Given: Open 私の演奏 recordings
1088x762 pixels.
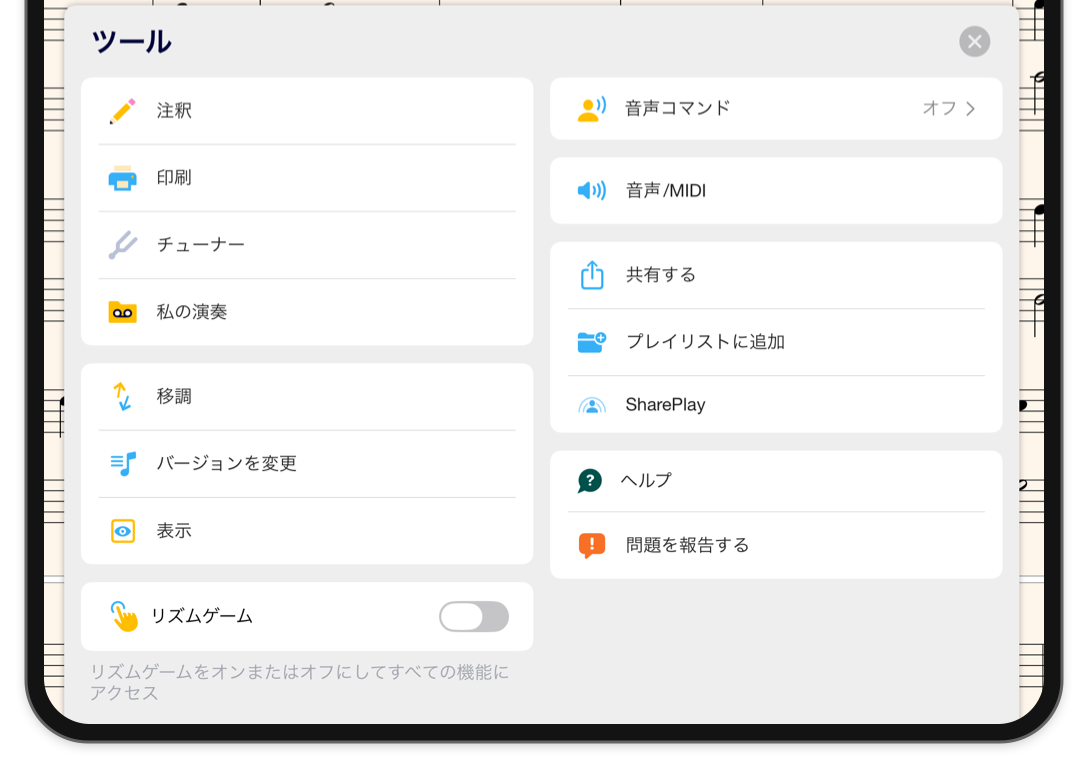Looking at the screenshot, I should tap(307, 312).
